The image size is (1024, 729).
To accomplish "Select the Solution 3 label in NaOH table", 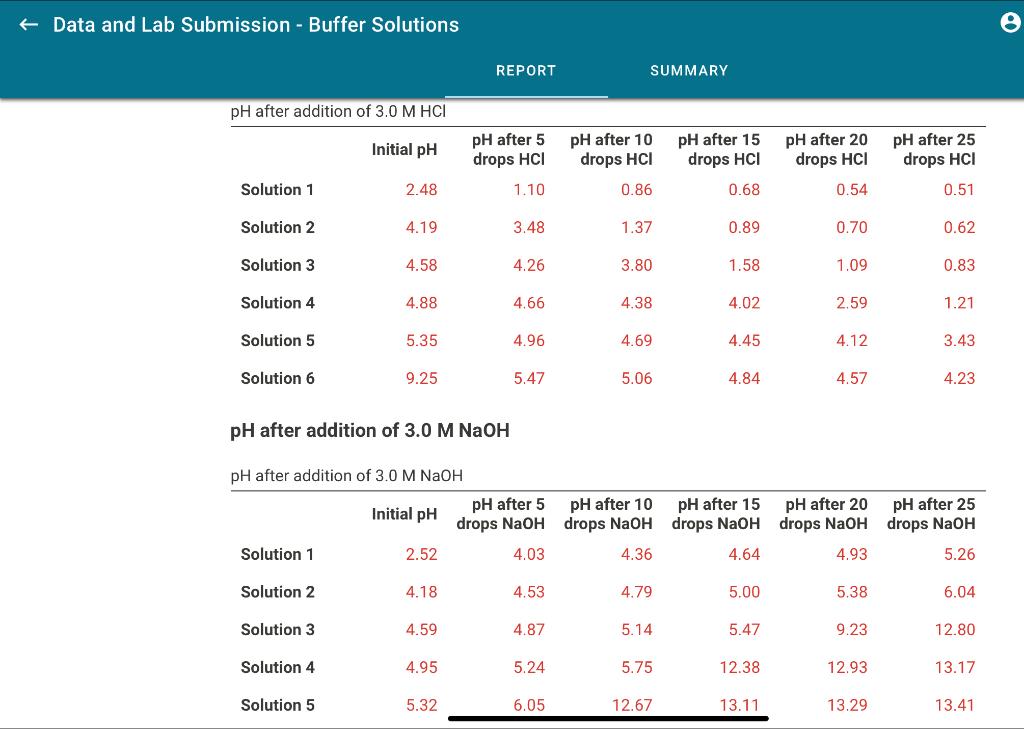I will pos(277,629).
